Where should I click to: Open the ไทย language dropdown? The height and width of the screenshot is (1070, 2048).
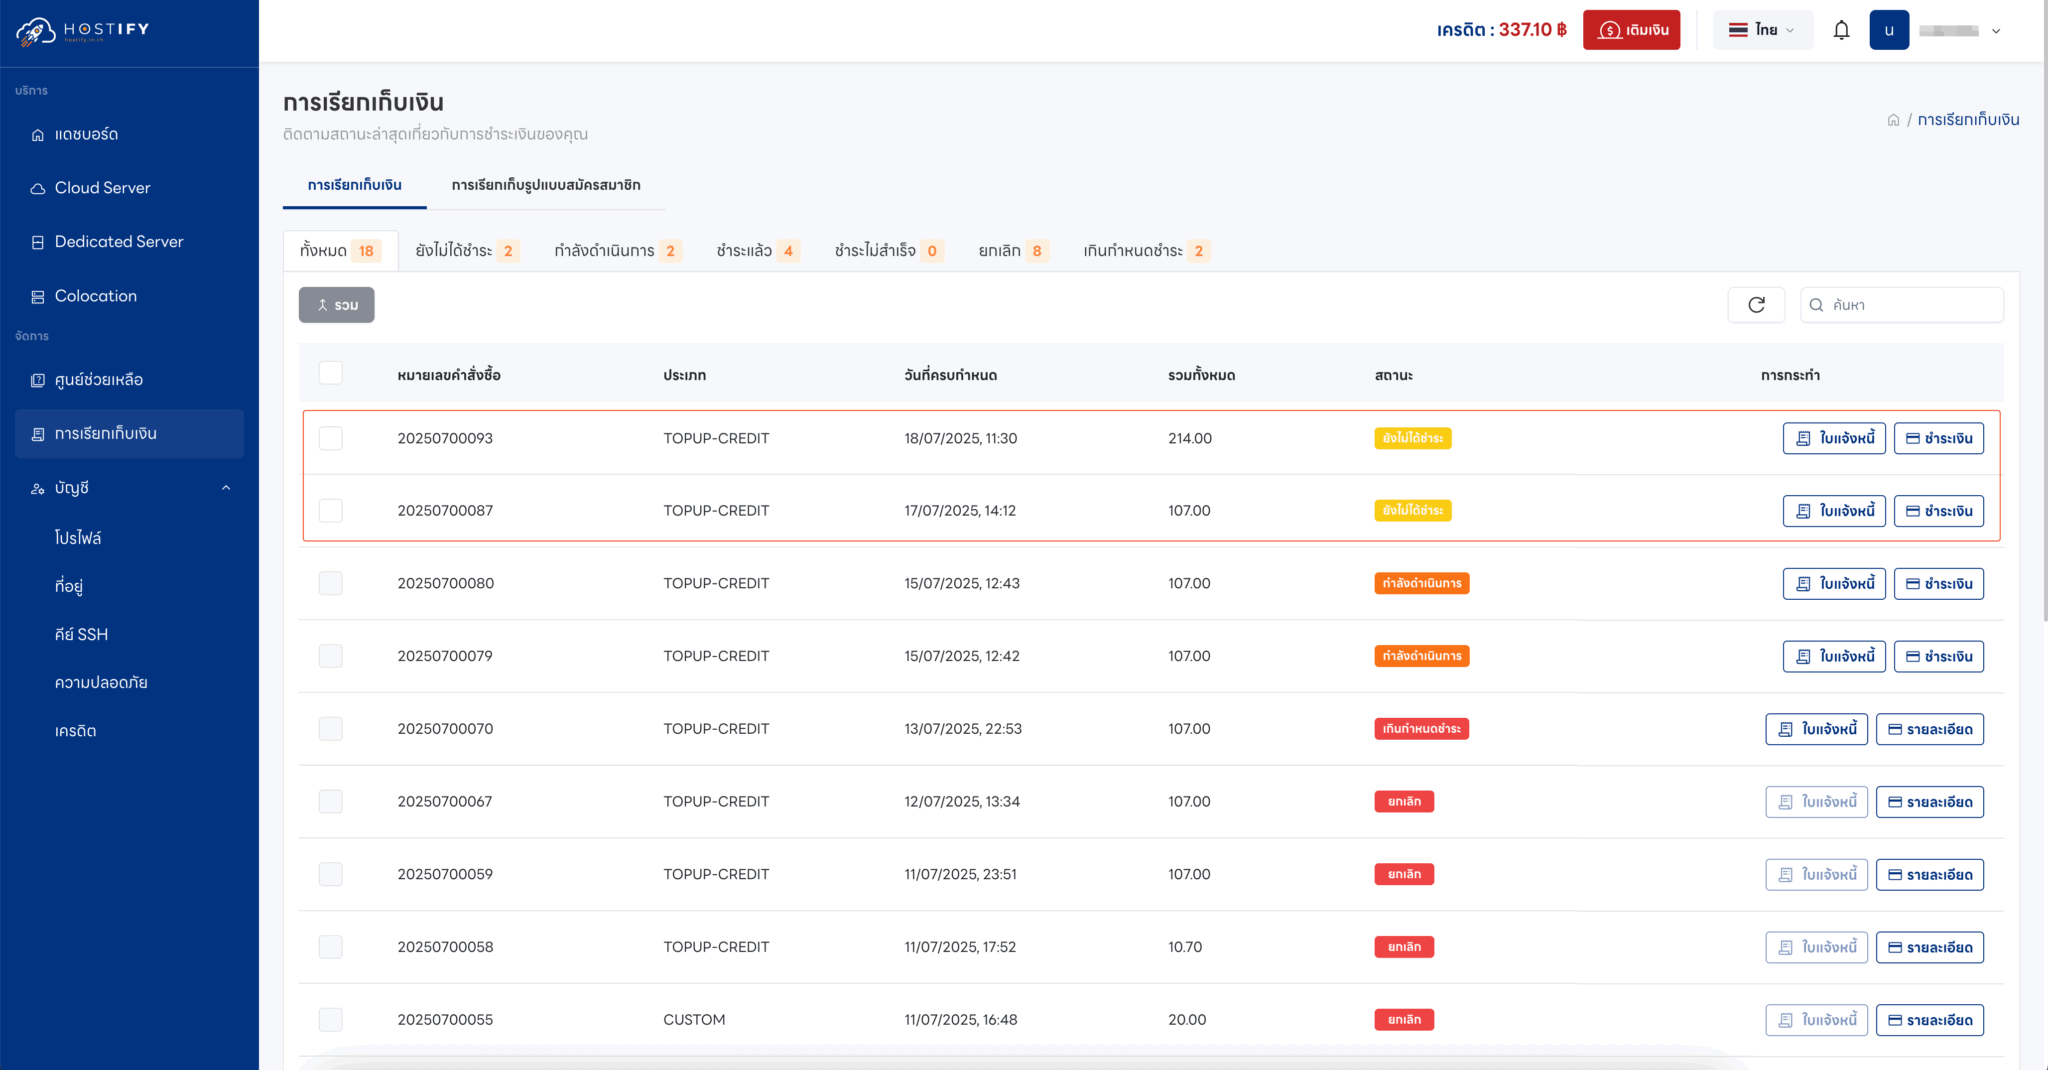(1762, 29)
